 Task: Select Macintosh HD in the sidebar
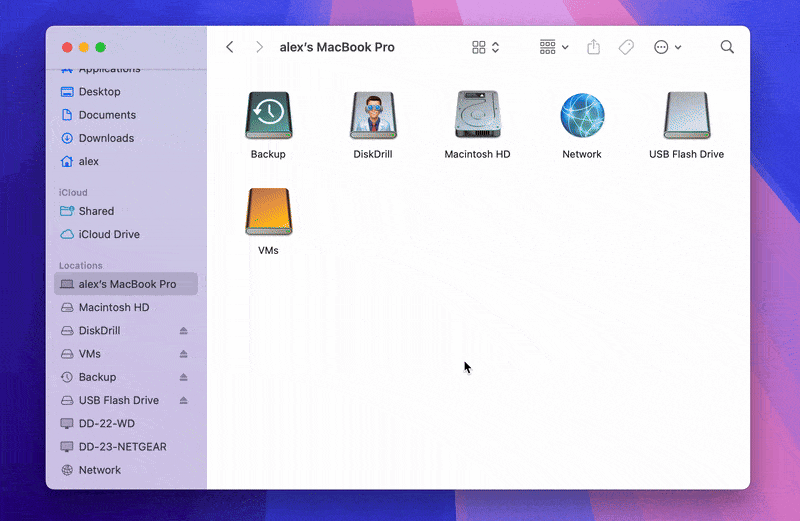pos(126,307)
